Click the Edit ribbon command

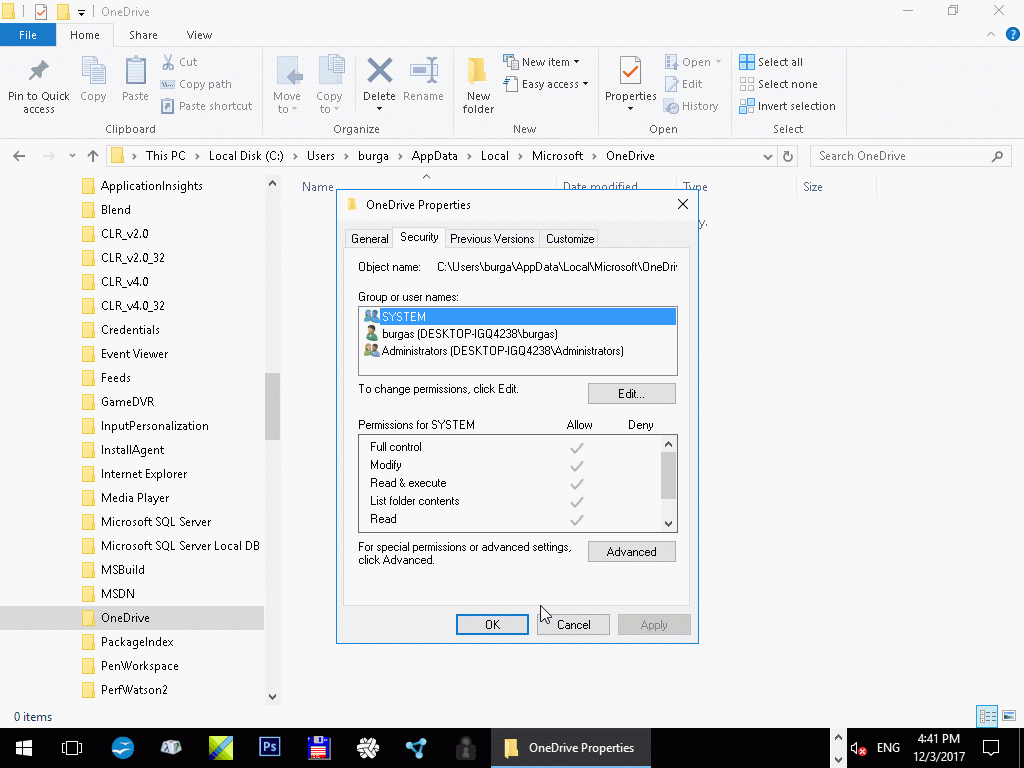[x=683, y=84]
